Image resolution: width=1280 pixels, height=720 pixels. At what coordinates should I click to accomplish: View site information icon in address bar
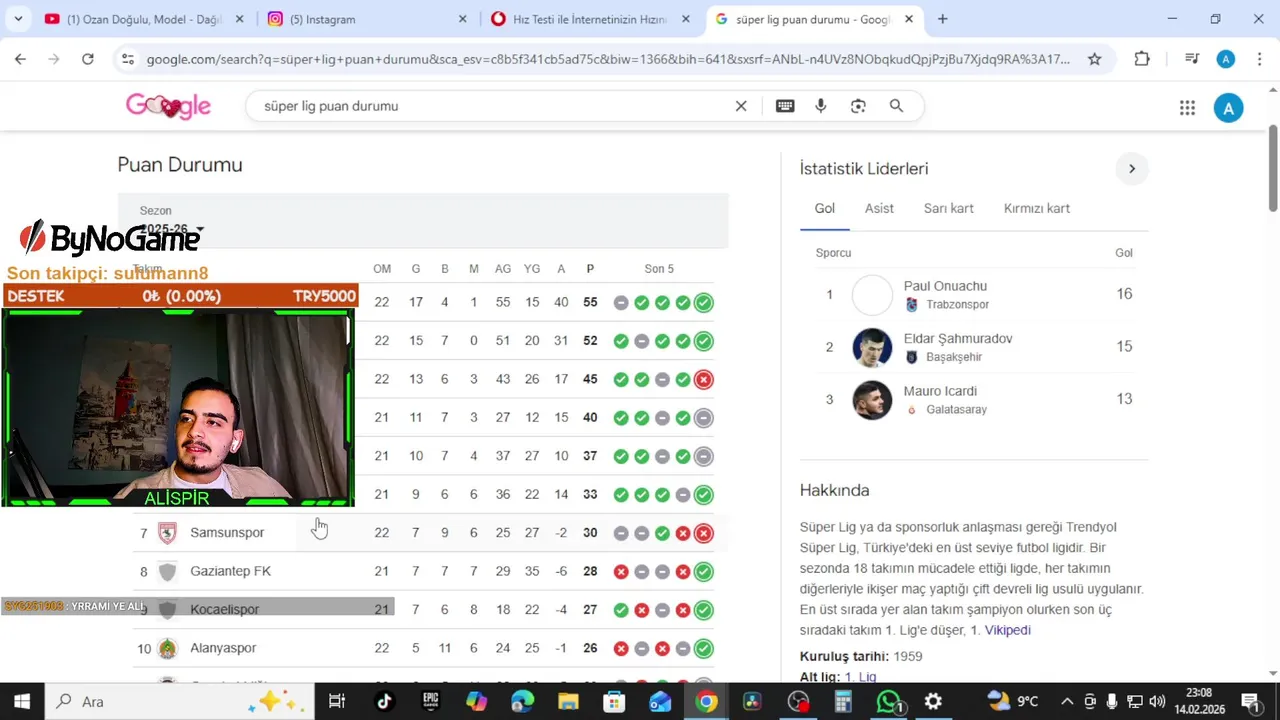tap(127, 59)
